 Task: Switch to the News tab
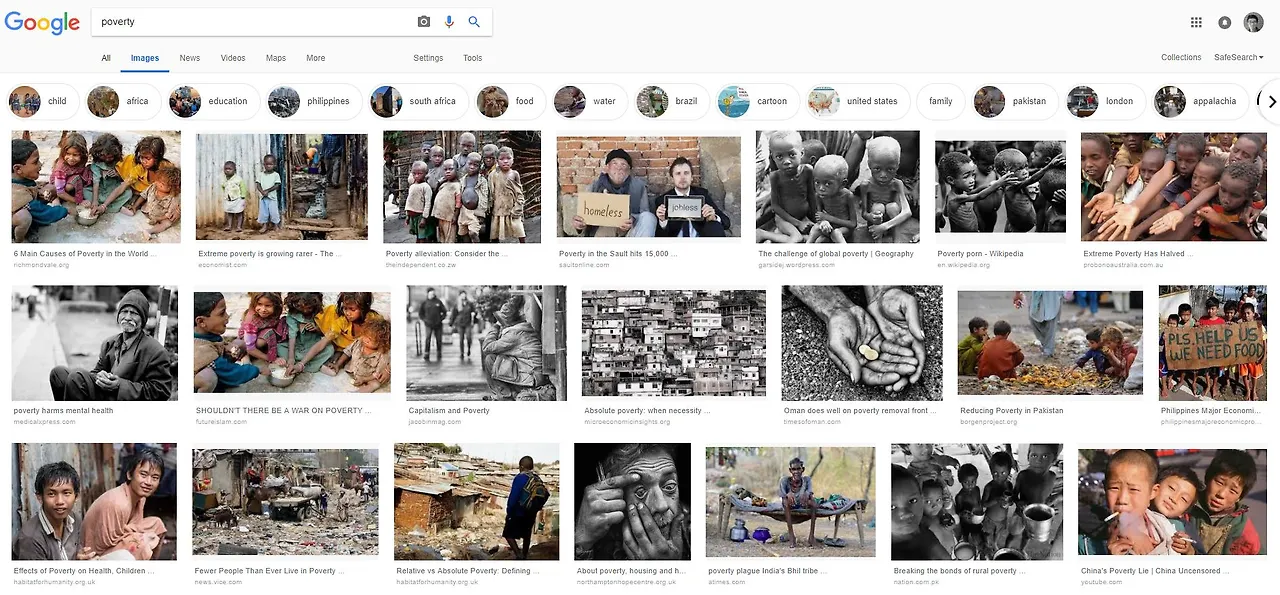(190, 58)
